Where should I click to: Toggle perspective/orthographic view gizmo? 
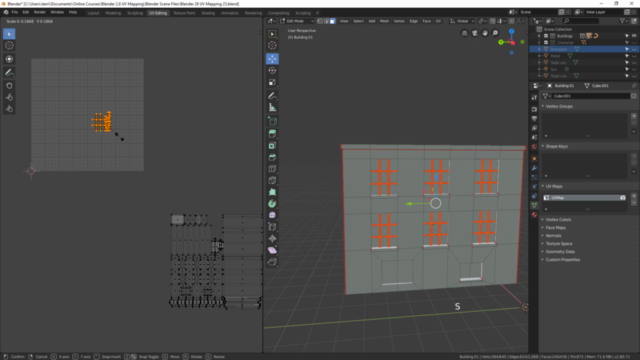click(464, 33)
